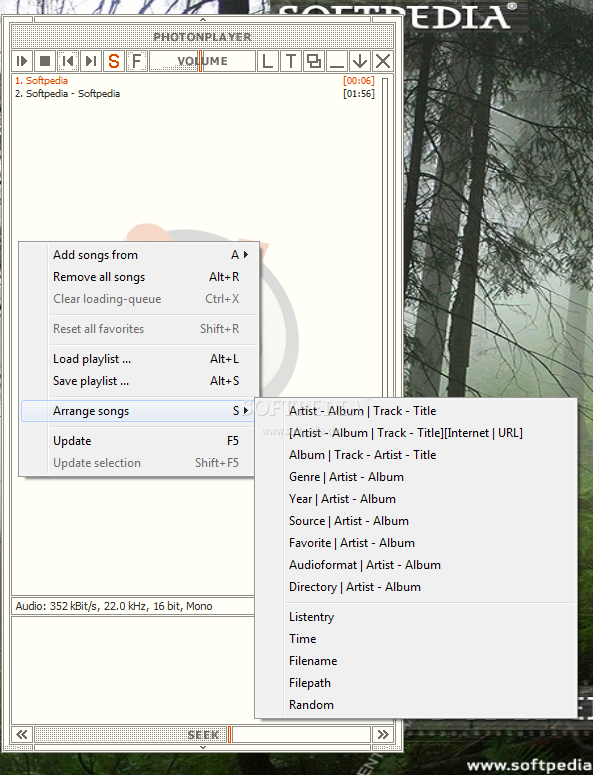Screen dimensions: 593x775
Task: Choose Clear loading-queue menu entry
Action: tap(139, 299)
